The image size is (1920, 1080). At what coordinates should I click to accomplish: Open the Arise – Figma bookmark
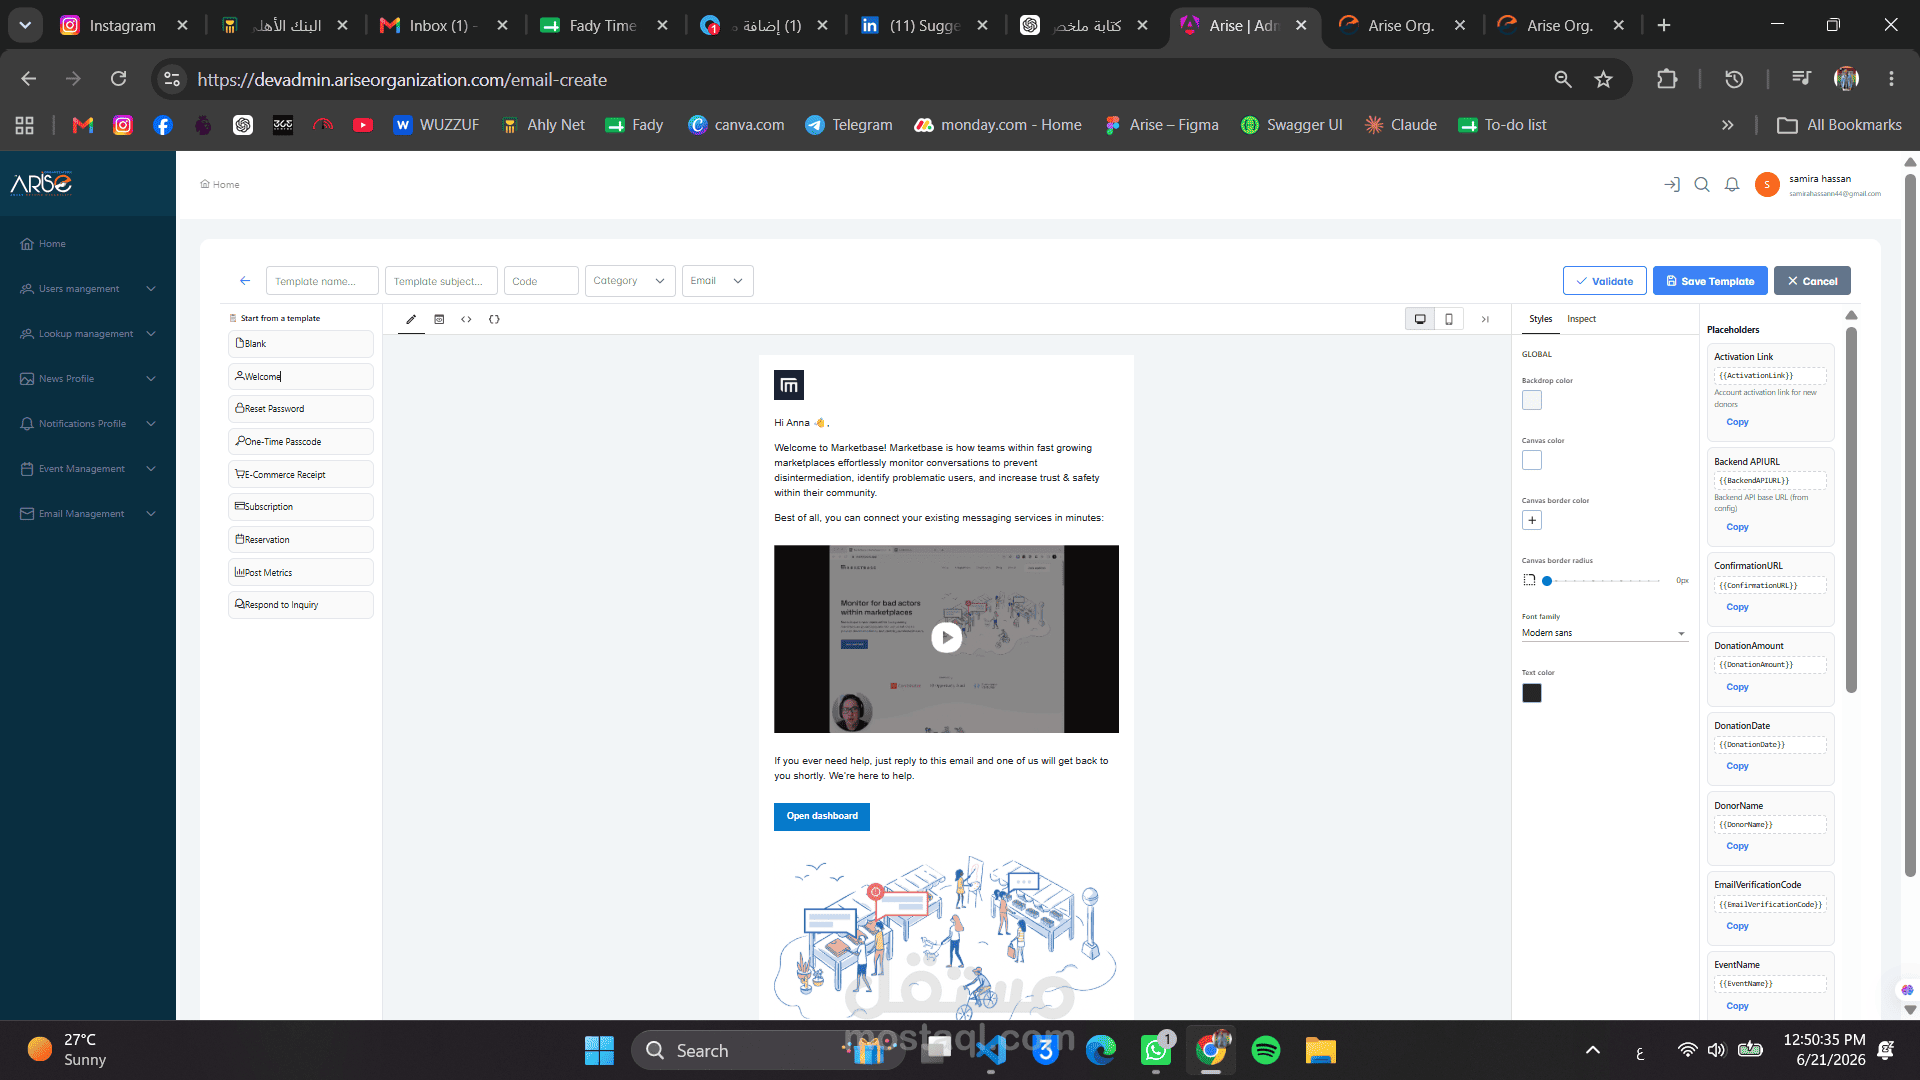pos(1162,125)
